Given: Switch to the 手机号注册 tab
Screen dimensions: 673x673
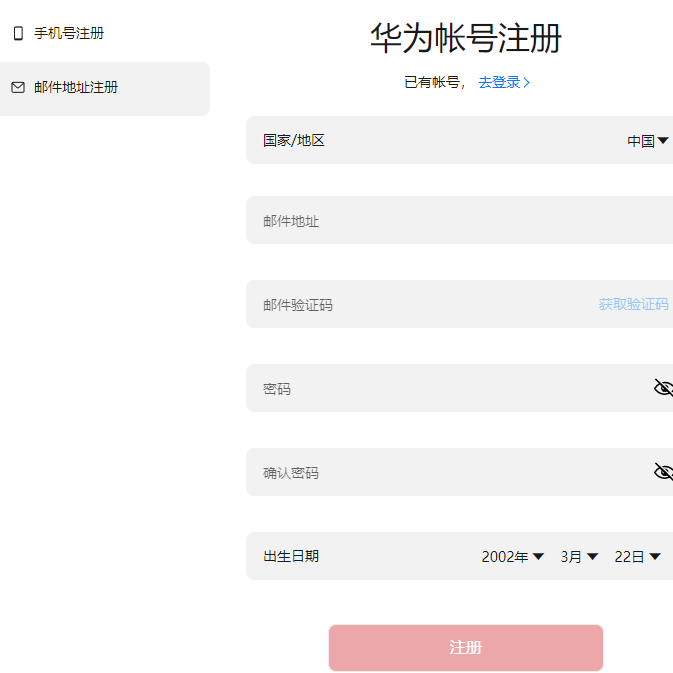Looking at the screenshot, I should (x=68, y=34).
